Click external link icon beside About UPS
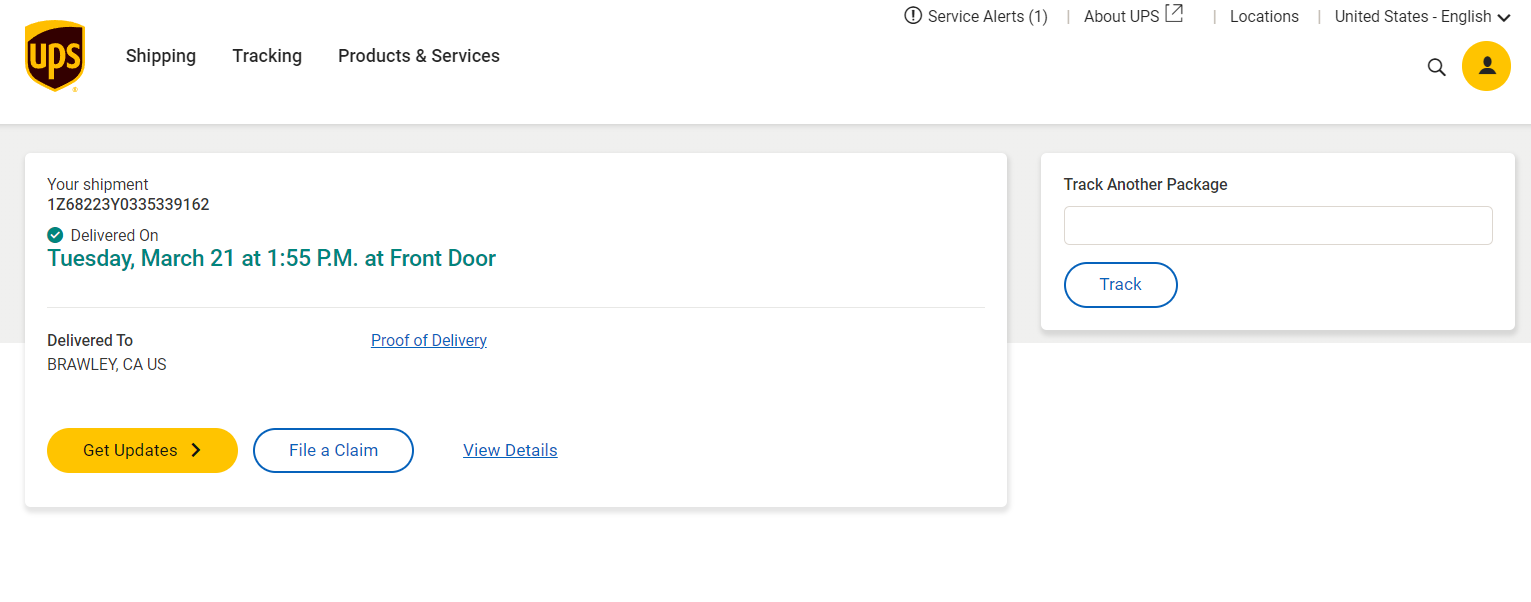 point(1174,14)
